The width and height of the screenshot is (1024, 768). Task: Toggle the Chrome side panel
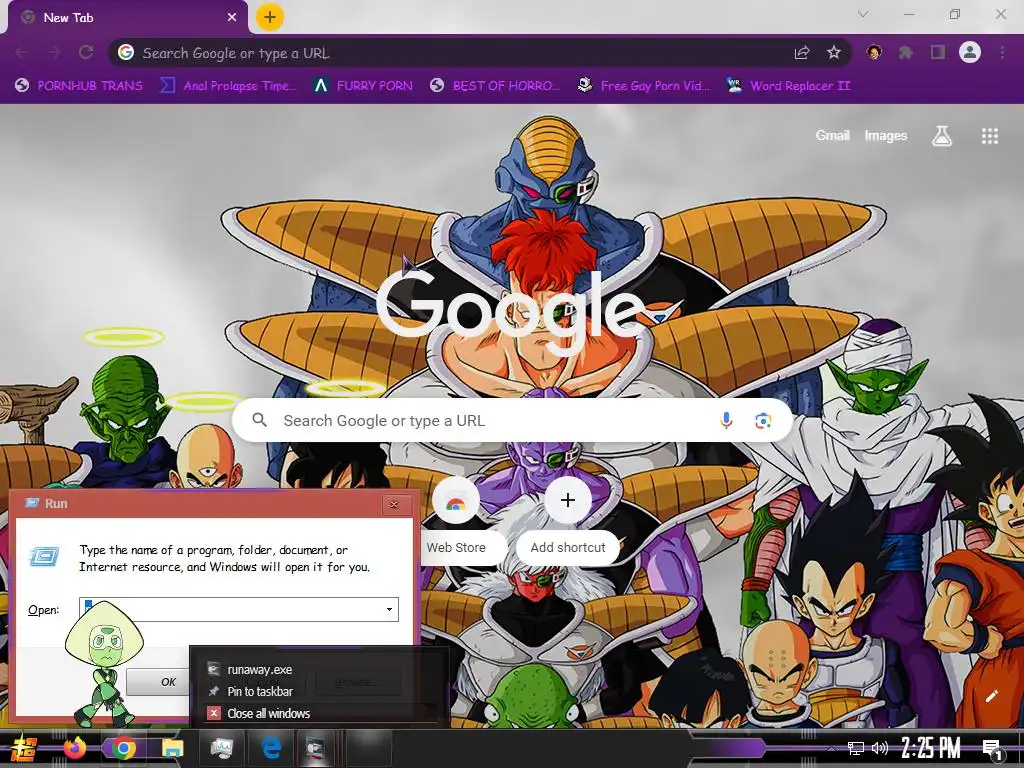(x=938, y=52)
